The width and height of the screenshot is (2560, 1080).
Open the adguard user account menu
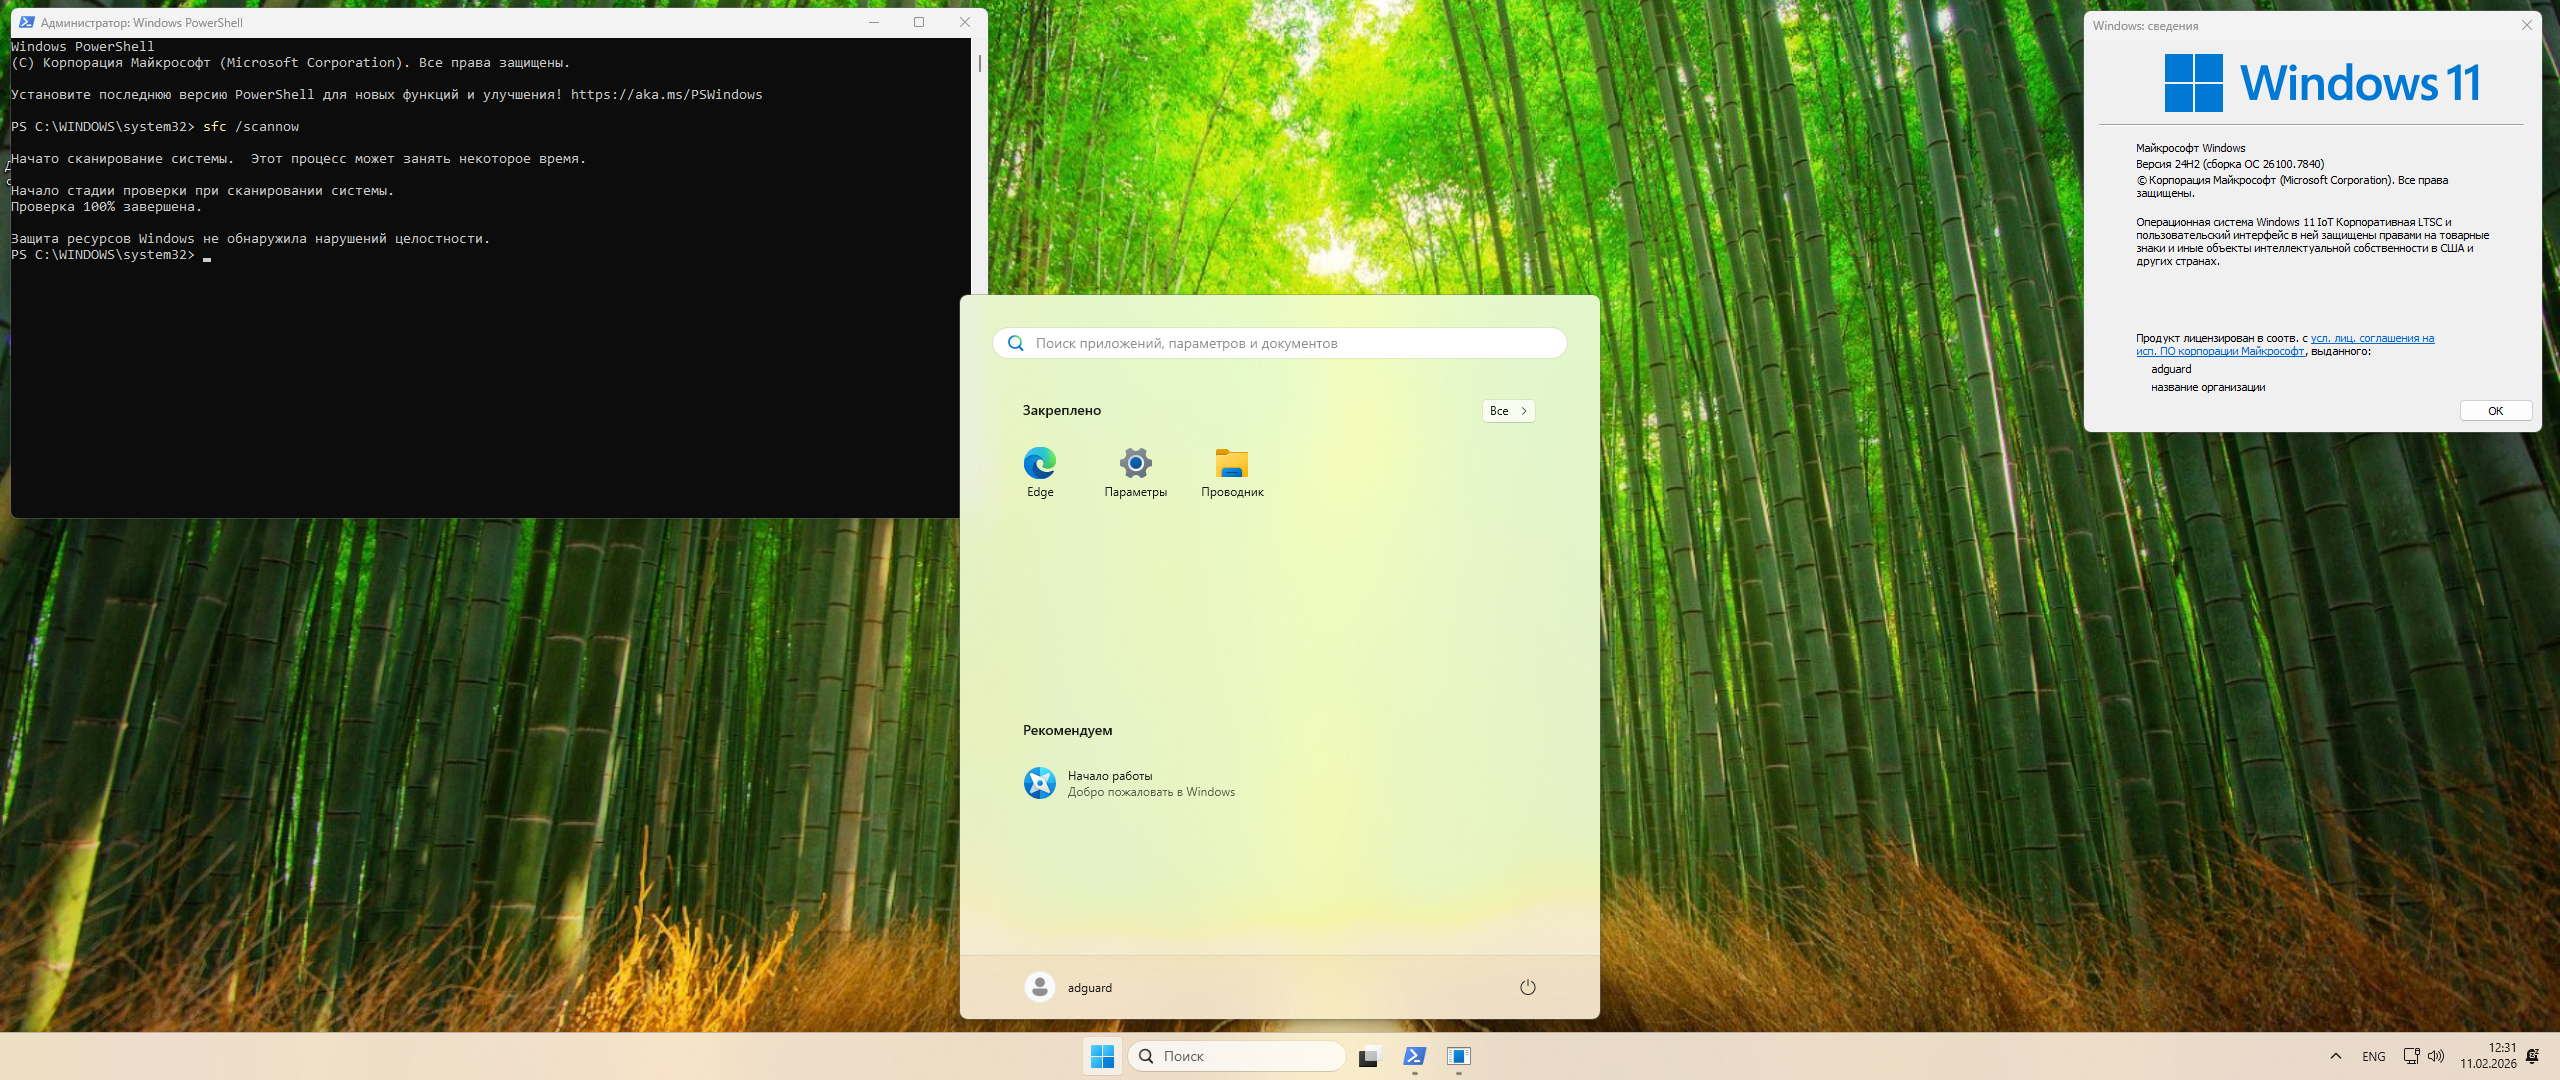[x=1069, y=987]
